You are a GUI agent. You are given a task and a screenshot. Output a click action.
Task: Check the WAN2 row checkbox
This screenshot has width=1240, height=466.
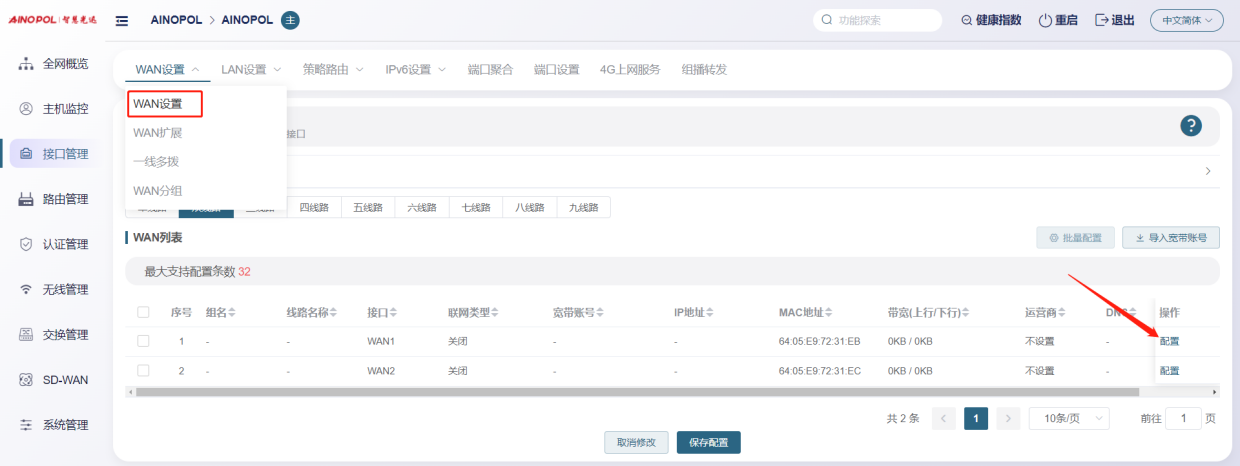click(x=143, y=371)
